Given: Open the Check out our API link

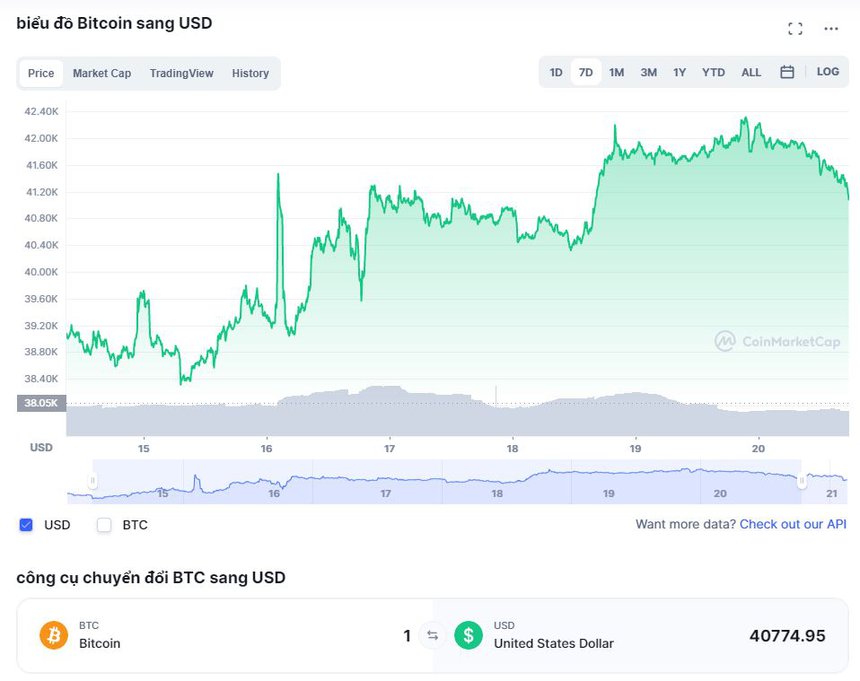Looking at the screenshot, I should coord(793,524).
